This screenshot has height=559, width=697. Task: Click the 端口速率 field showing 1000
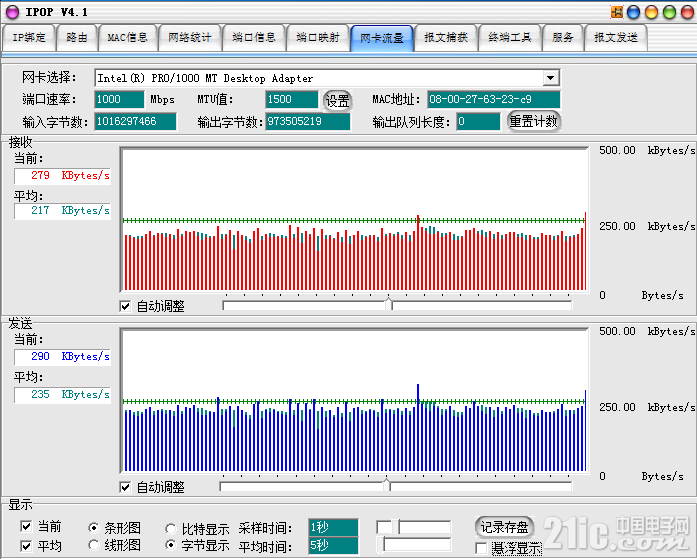[119, 100]
